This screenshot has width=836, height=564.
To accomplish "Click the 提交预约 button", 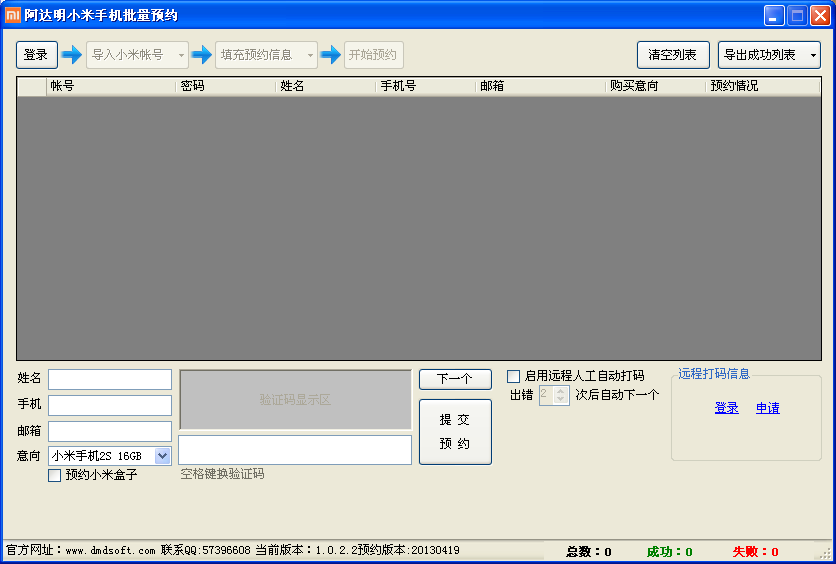I will [455, 432].
